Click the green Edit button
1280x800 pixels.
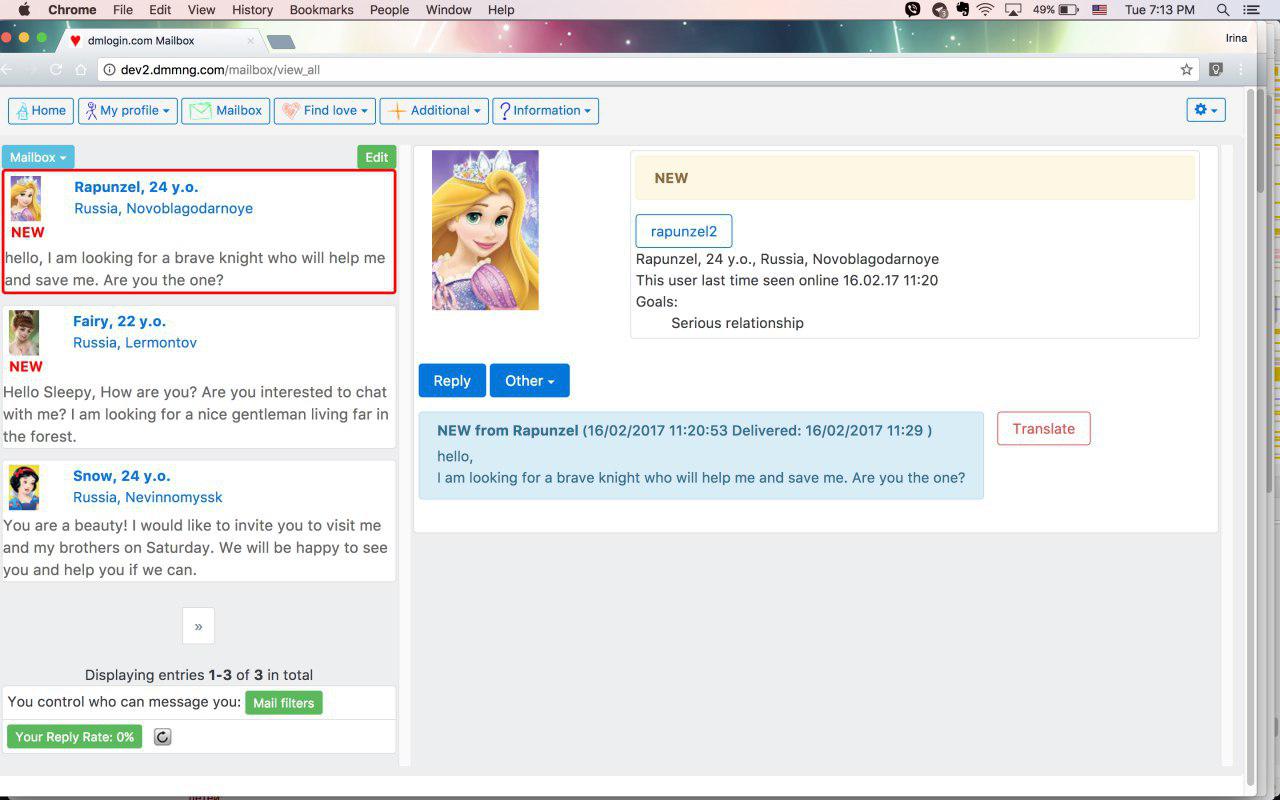(x=377, y=157)
